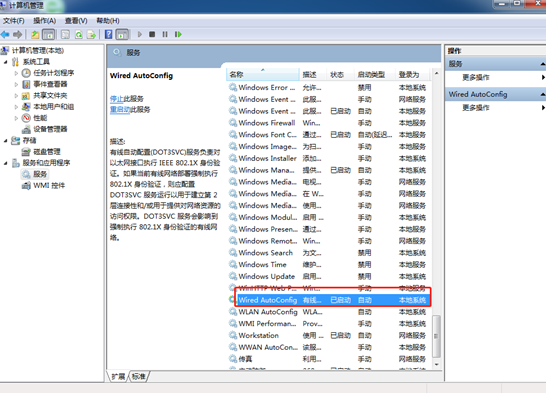Select the Windows Firewall service row
546x393 pixels.
point(329,123)
